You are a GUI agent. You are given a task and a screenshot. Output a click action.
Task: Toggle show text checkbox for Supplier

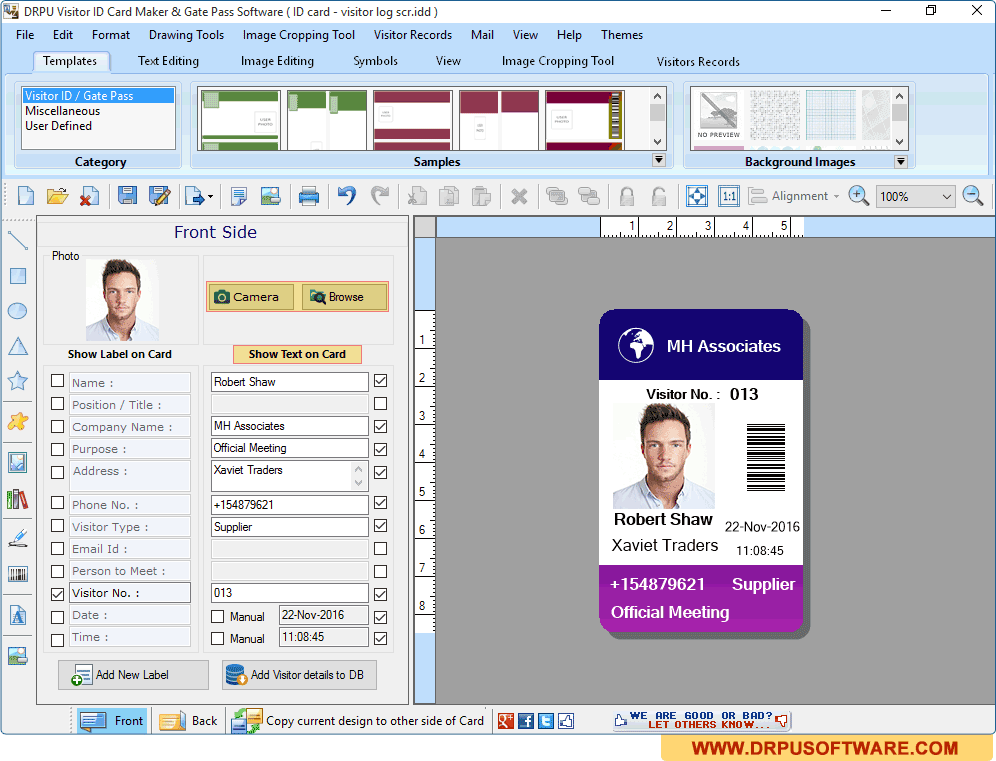point(380,525)
